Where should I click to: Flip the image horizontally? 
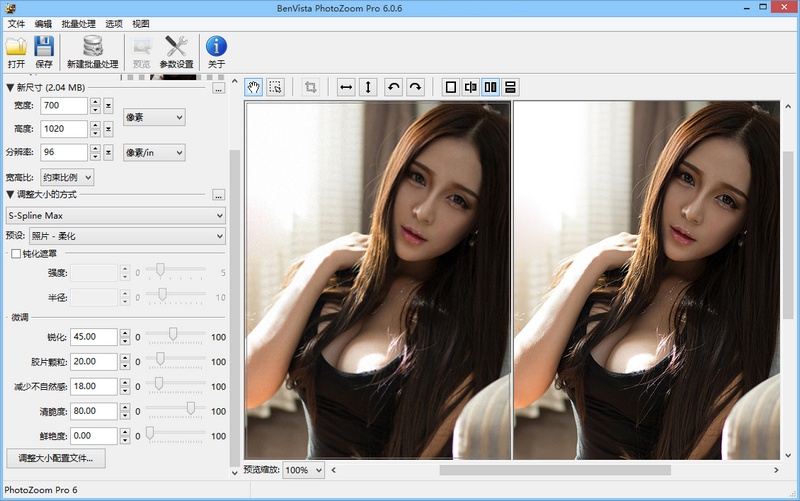coord(346,87)
